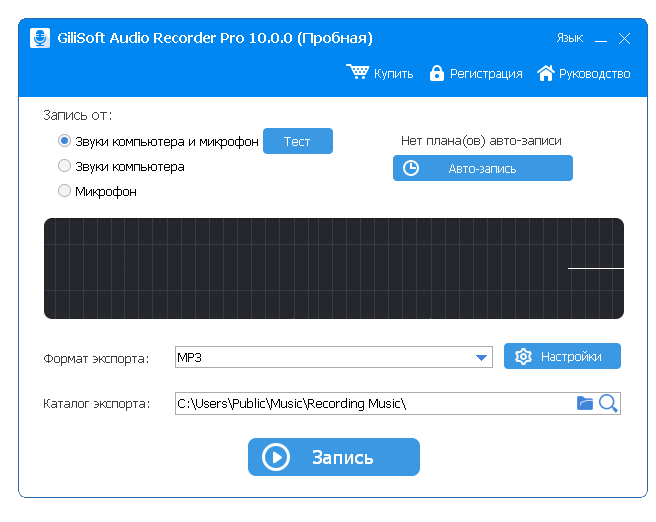This screenshot has width=656, height=522.
Task: Click the padlock Регистрация icon
Action: (x=436, y=73)
